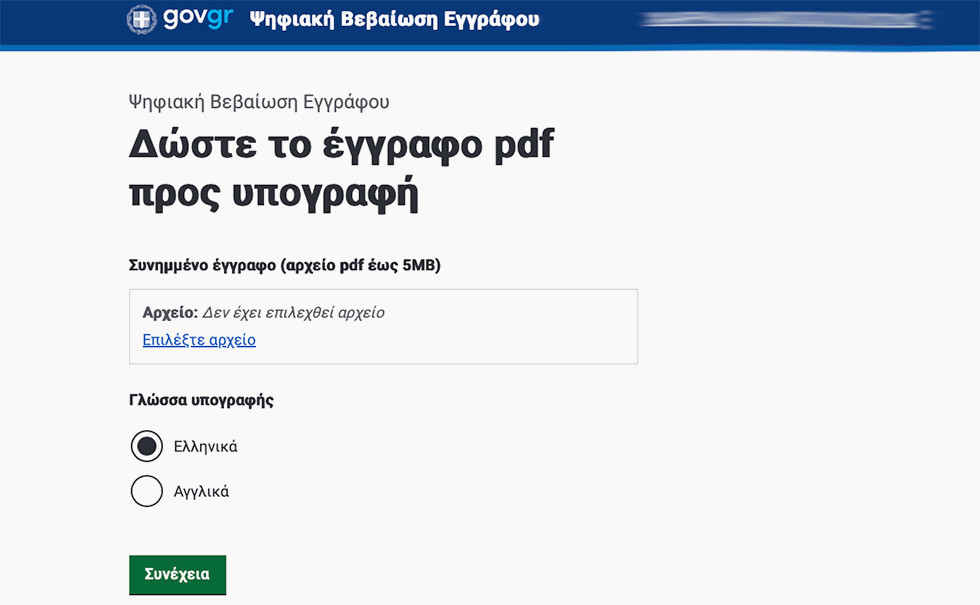Click the Ελληνικά option label text
980x605 pixels.
click(x=205, y=447)
